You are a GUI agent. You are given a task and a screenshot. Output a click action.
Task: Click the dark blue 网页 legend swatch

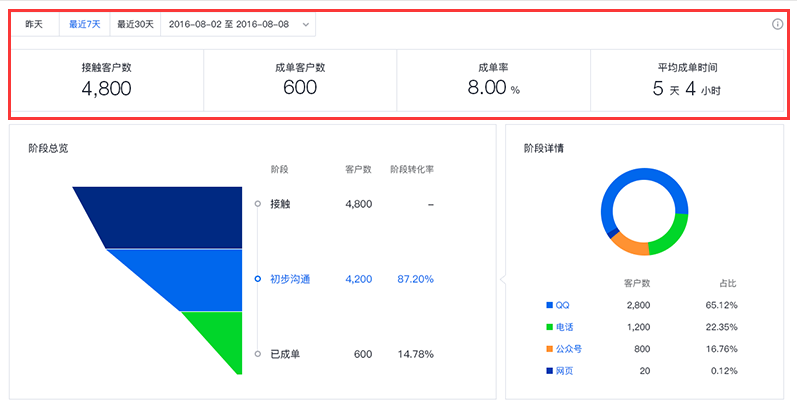[x=549, y=371]
